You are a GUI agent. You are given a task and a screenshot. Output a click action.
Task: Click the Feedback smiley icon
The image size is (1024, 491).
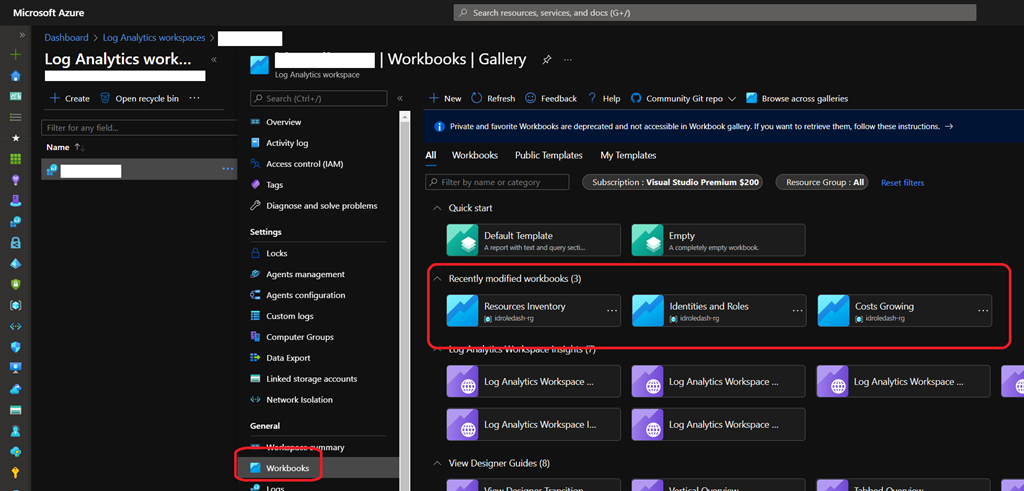click(531, 99)
